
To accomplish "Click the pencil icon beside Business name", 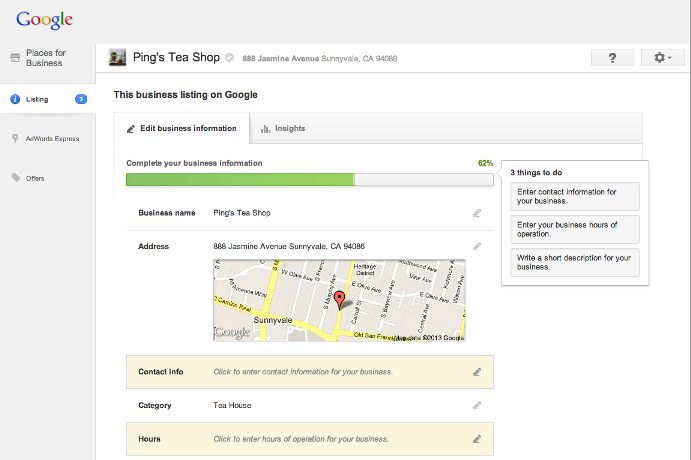I will [x=477, y=213].
